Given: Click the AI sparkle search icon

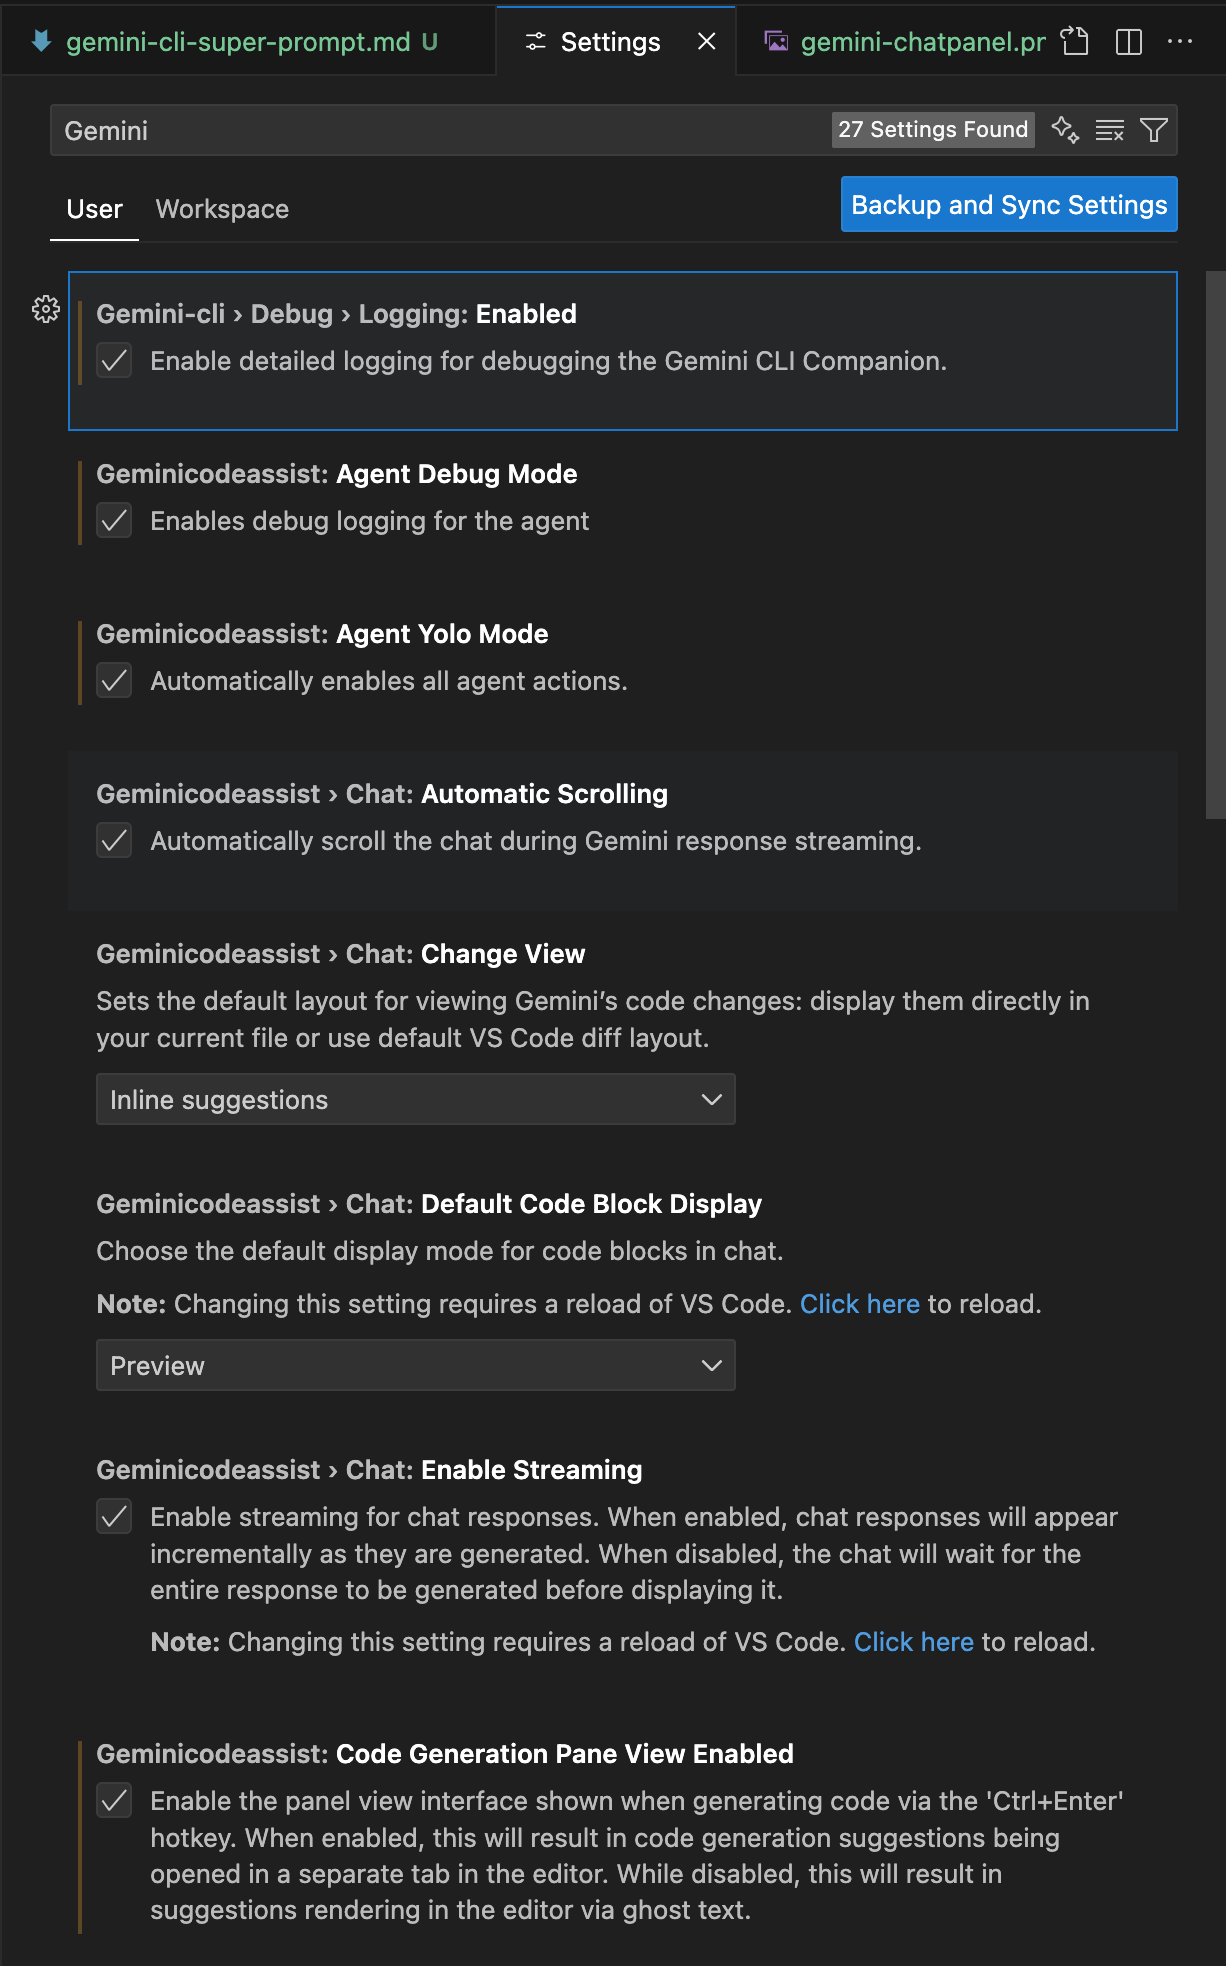Looking at the screenshot, I should pos(1065,130).
